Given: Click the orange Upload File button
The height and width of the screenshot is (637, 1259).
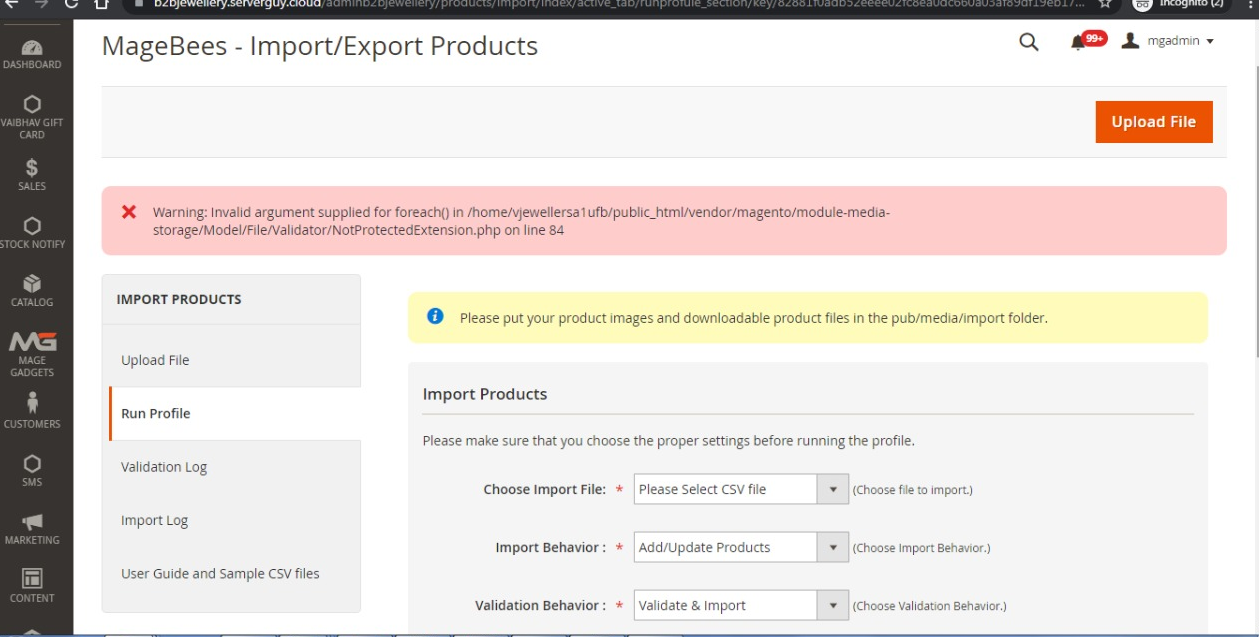Looking at the screenshot, I should coord(1154,122).
